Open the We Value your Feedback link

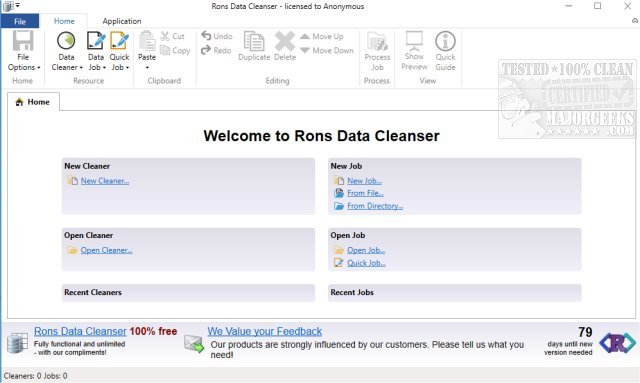point(264,331)
